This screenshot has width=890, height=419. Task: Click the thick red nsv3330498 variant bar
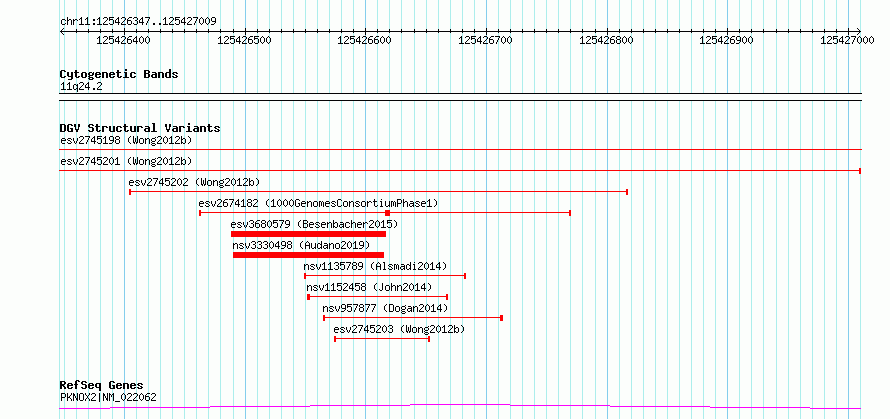[308, 255]
